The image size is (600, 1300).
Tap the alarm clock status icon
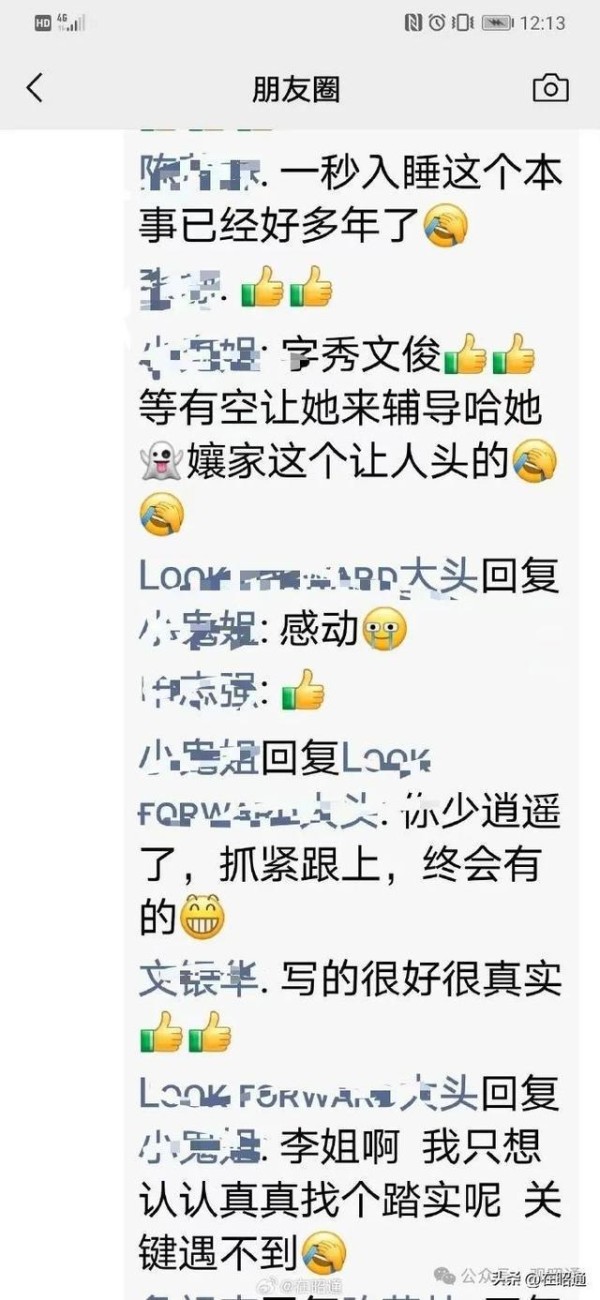(437, 22)
